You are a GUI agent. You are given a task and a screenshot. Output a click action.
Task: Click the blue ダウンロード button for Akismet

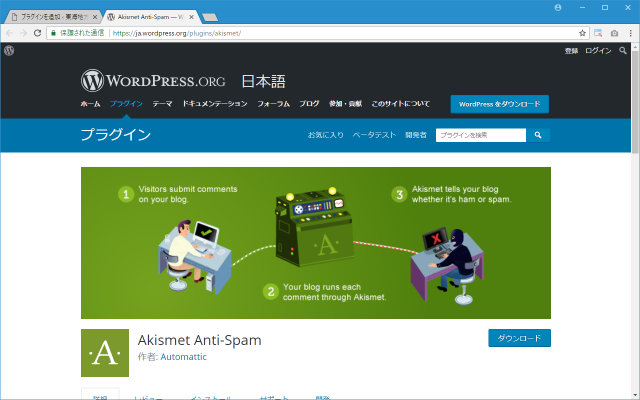pos(519,338)
